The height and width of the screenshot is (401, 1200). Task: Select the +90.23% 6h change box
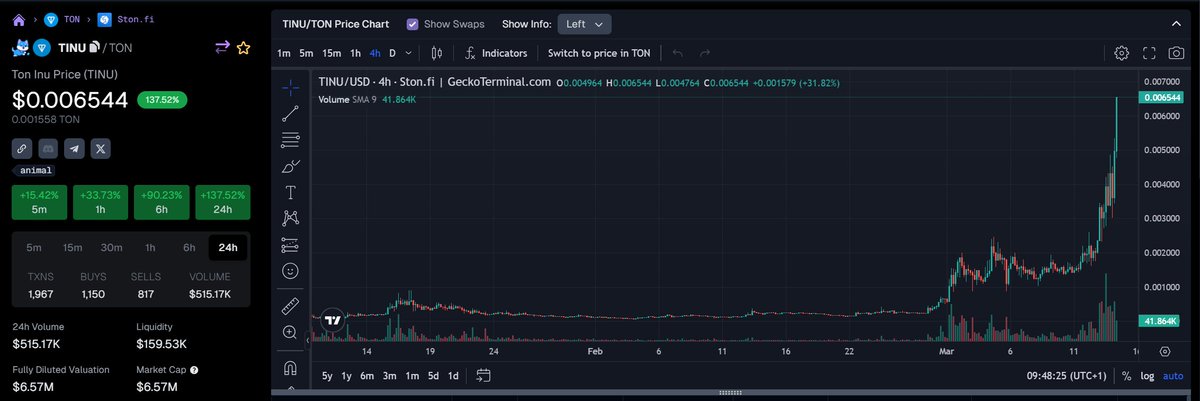(x=161, y=202)
